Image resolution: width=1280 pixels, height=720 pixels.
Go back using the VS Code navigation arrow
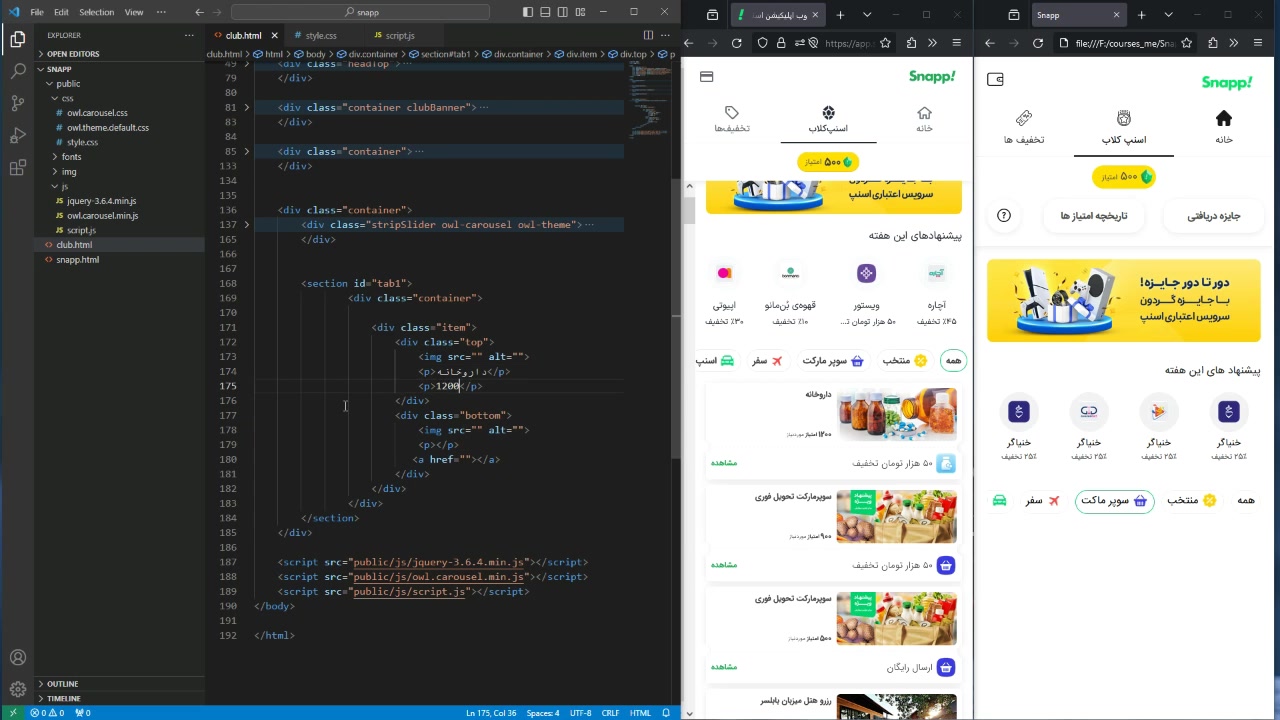(x=200, y=12)
